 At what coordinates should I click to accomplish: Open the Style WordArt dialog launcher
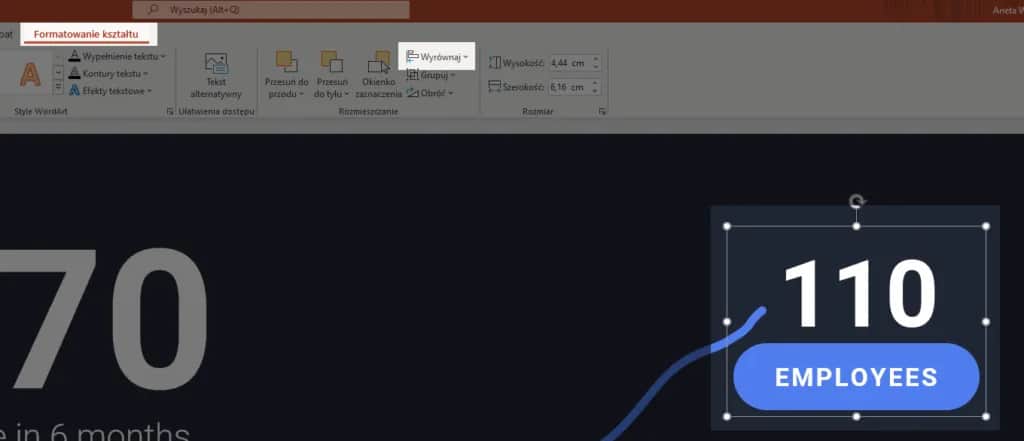[170, 112]
